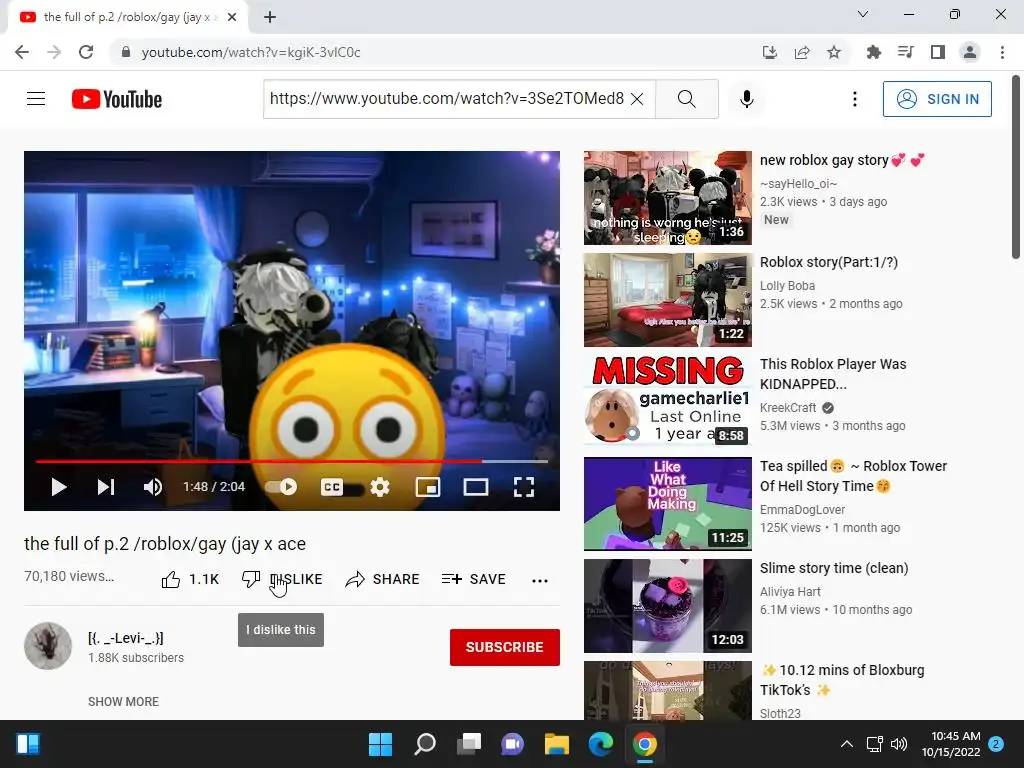Open the [{. _-Levi-_.}] channel name link
Viewport: 1024px width, 768px height.
[x=126, y=638]
